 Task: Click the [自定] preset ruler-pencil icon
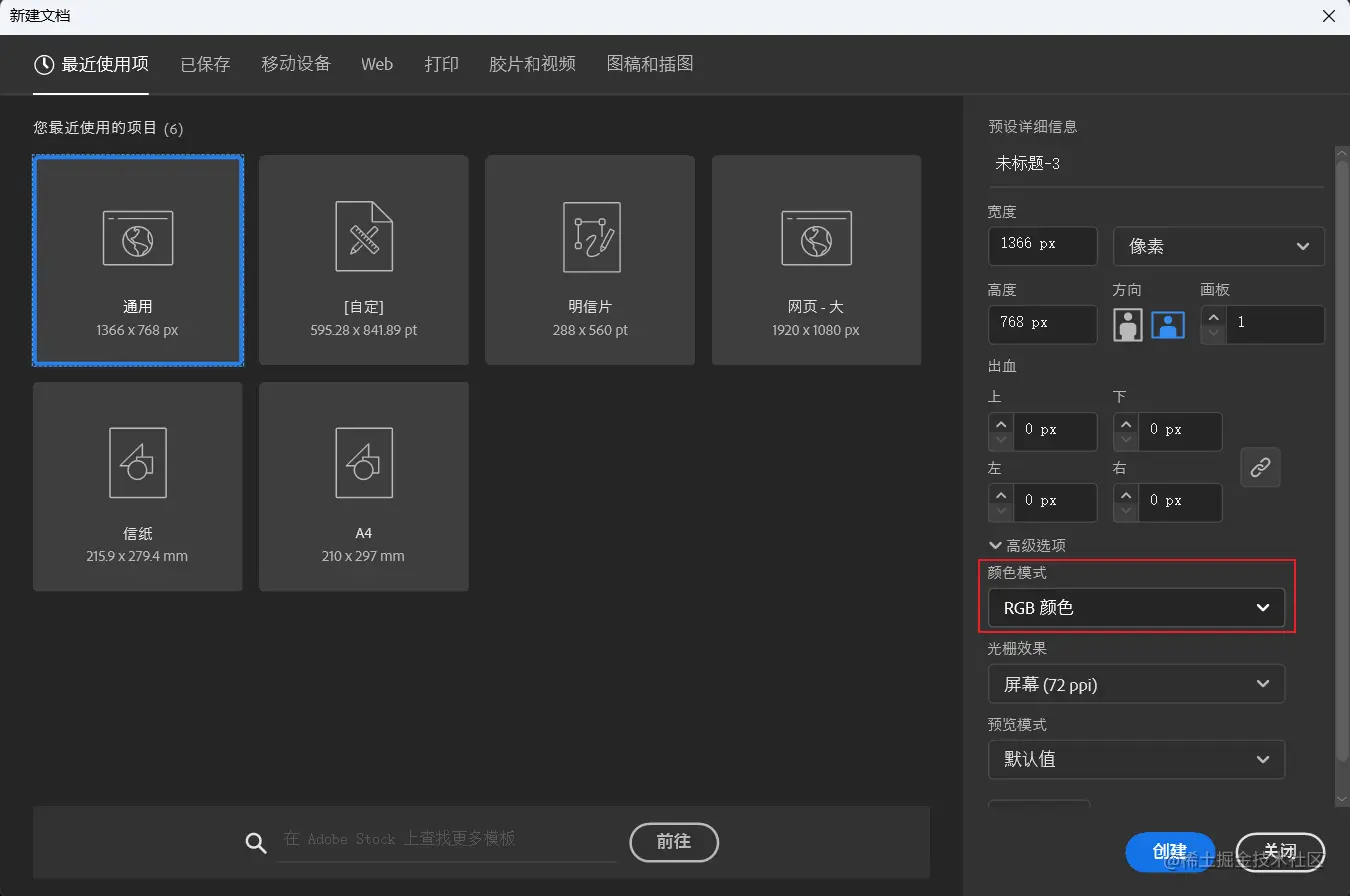pos(363,237)
